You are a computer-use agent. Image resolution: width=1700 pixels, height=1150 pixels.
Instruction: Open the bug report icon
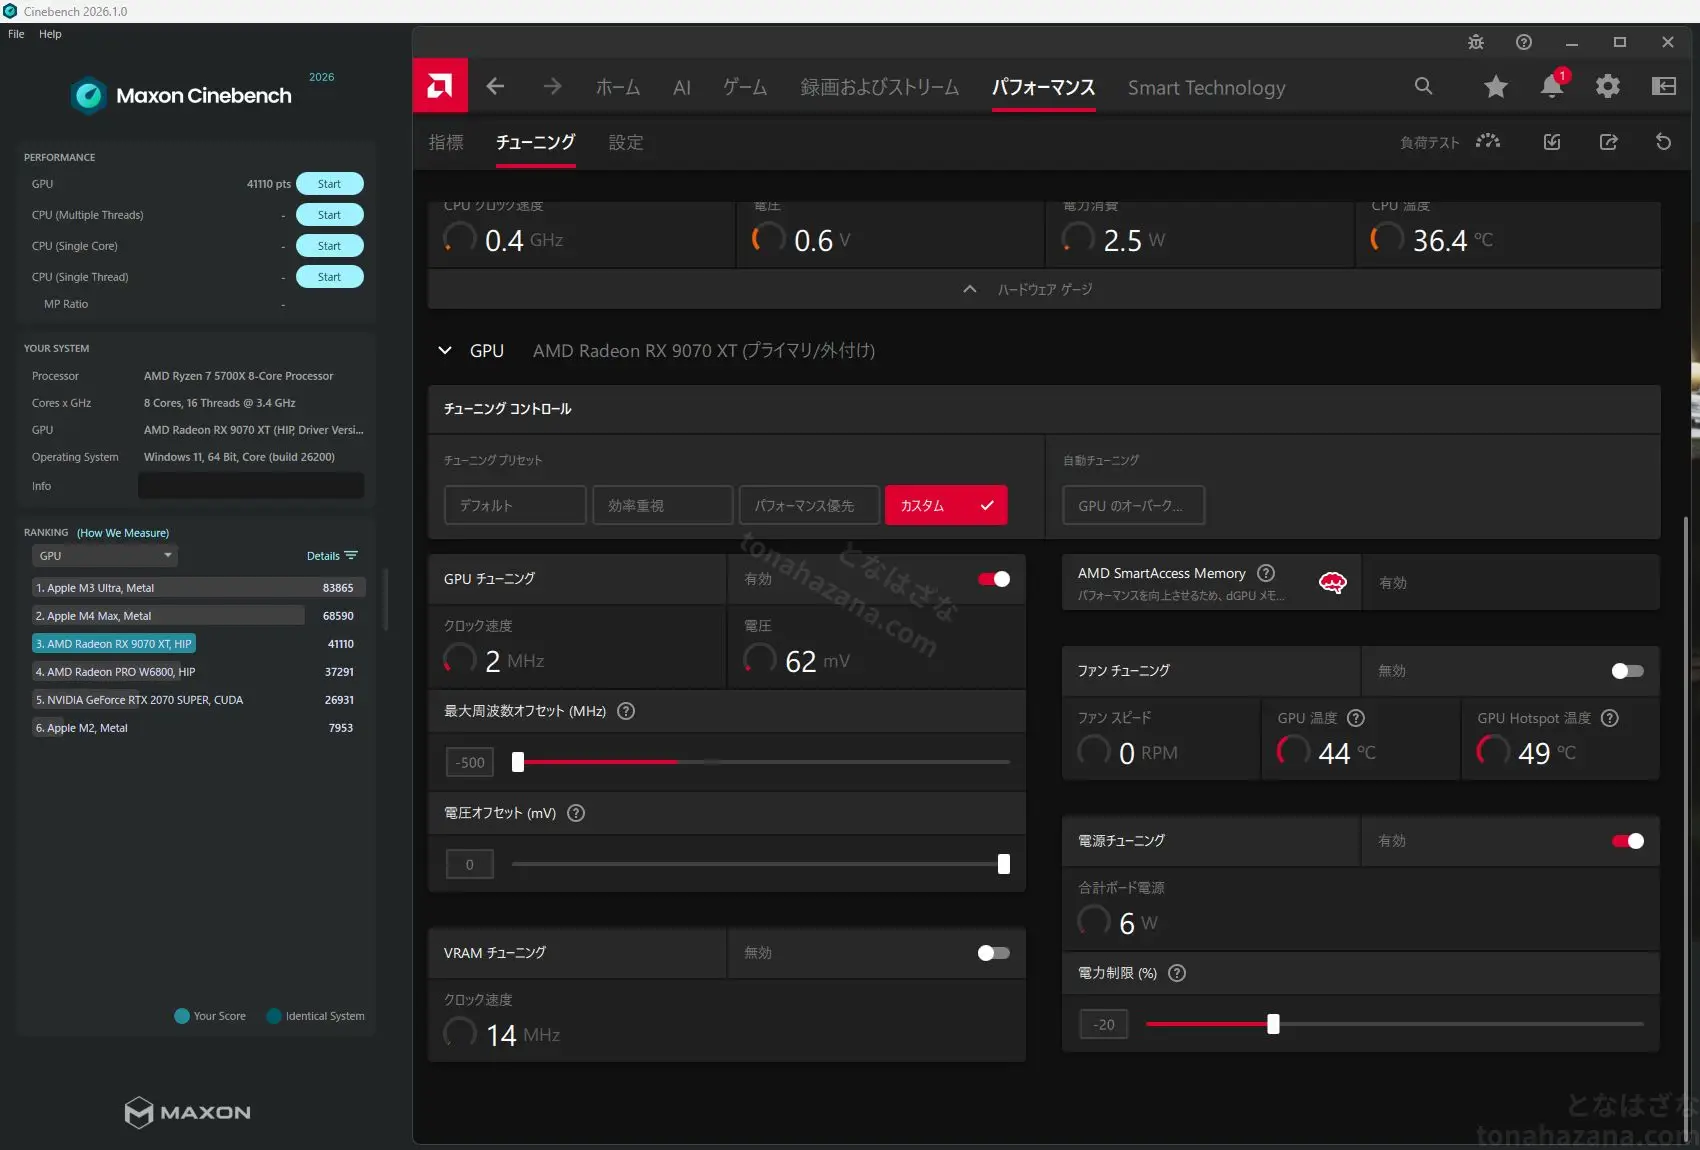[x=1476, y=42]
